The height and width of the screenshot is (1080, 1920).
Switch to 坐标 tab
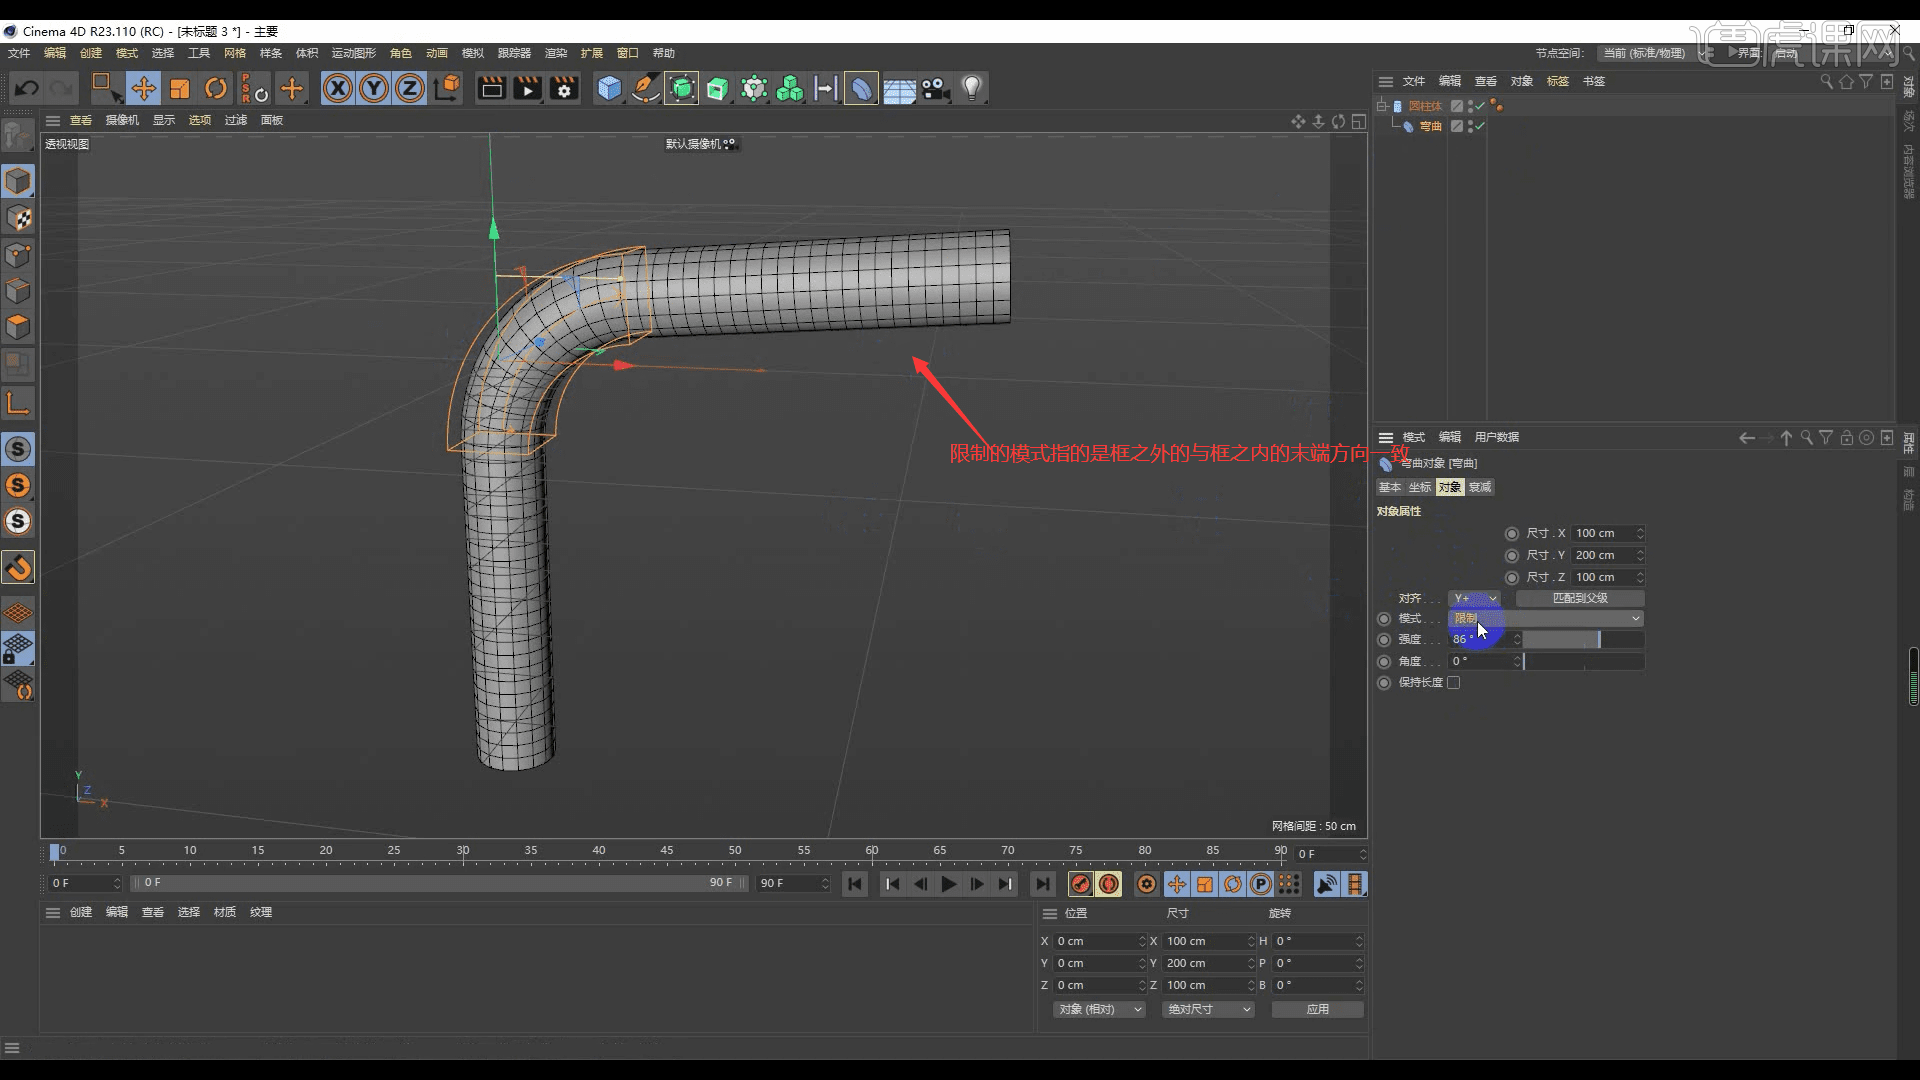click(1420, 487)
